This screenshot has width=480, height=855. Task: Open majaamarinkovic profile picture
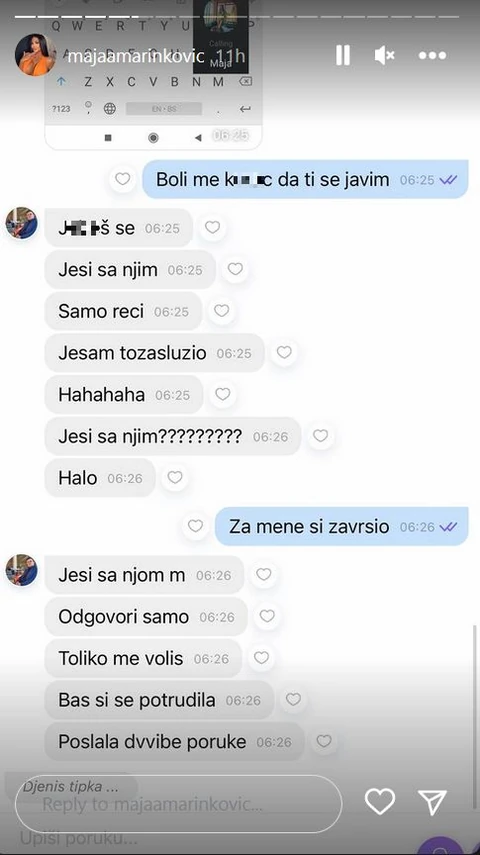pyautogui.click(x=35, y=55)
